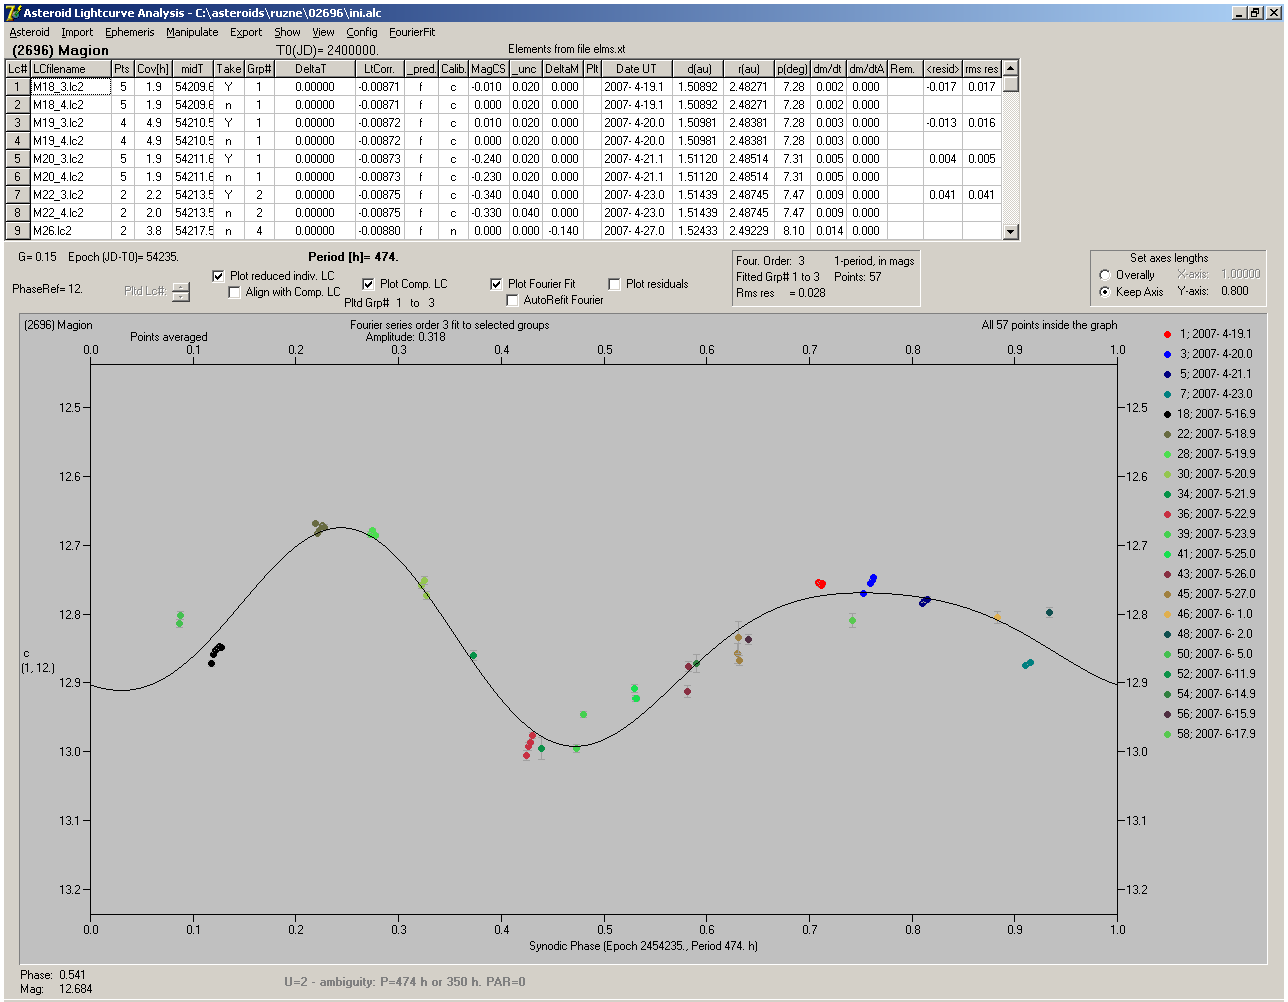Screen dimensions: 1288x1002
Task: Enable Align with Comp. LC checkbox
Action: click(x=235, y=292)
